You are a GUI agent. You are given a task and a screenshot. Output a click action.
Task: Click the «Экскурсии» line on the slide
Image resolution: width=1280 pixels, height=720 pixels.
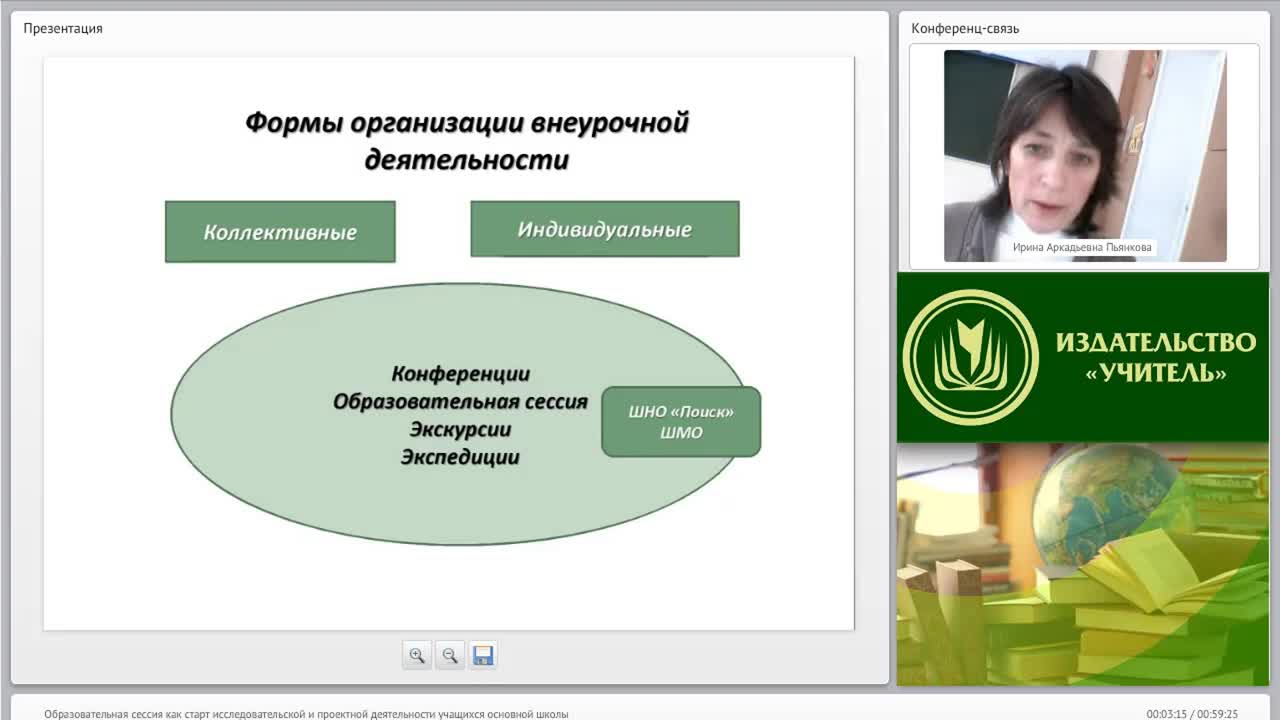coord(460,430)
